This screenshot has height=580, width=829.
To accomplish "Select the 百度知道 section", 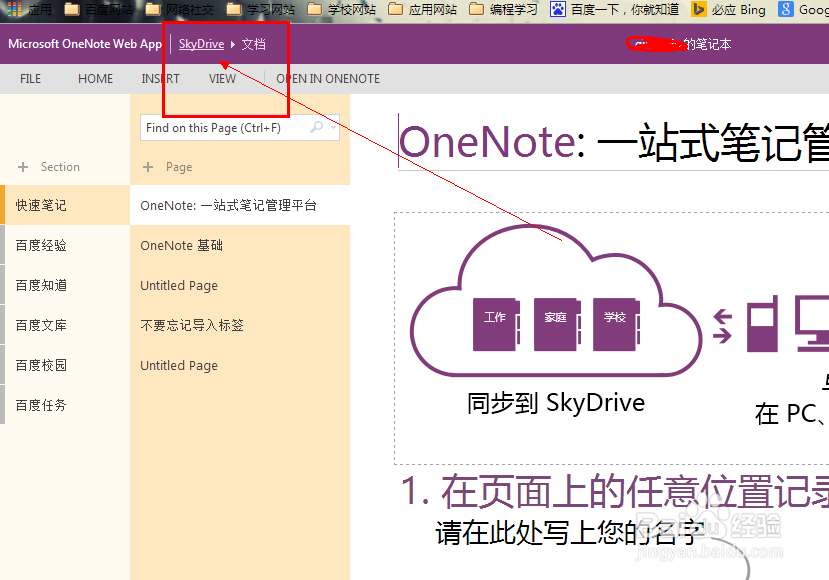I will tap(65, 286).
